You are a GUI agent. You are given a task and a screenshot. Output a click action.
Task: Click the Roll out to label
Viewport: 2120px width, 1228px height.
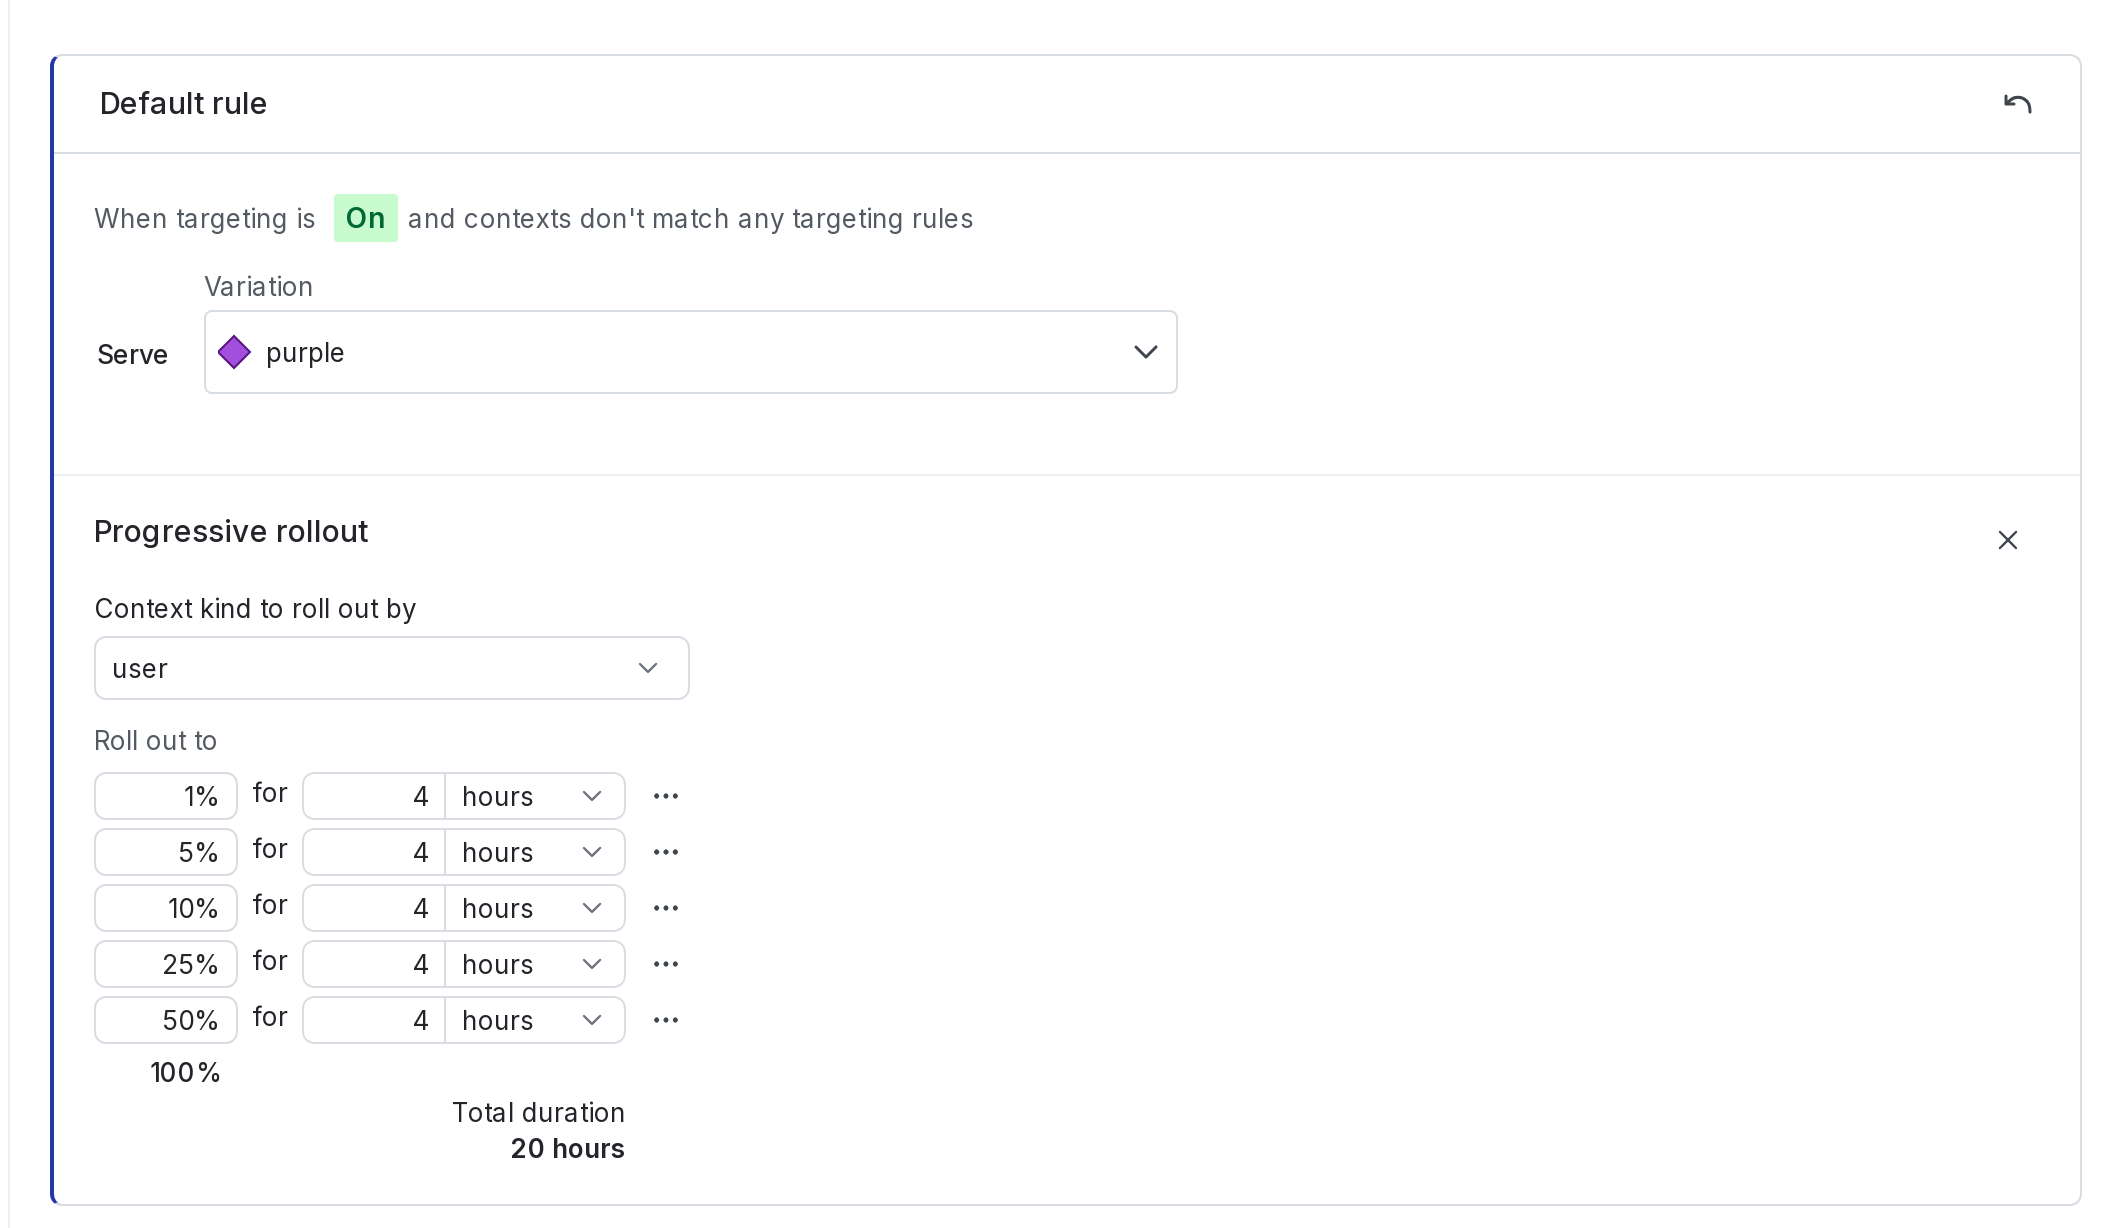point(155,741)
